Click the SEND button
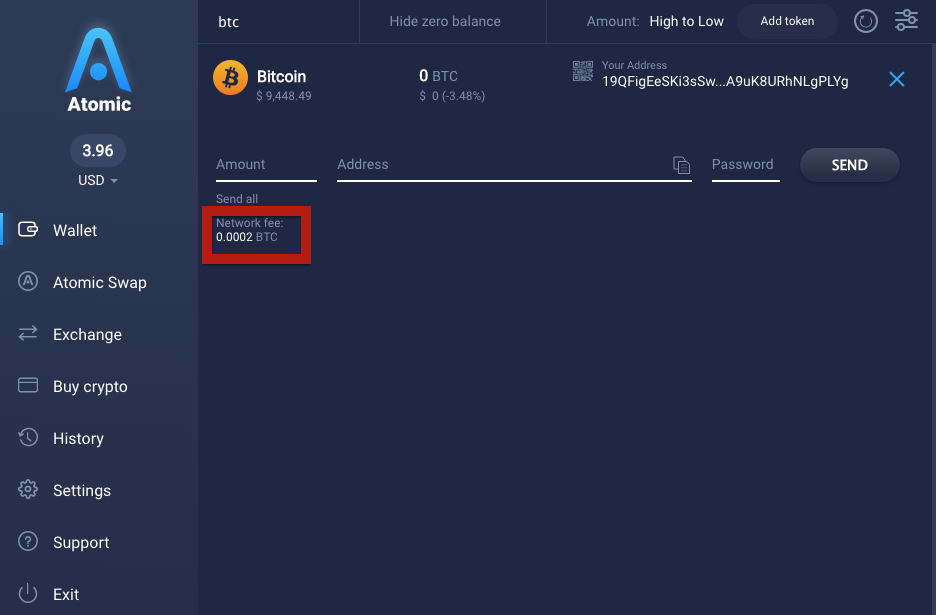 point(849,165)
